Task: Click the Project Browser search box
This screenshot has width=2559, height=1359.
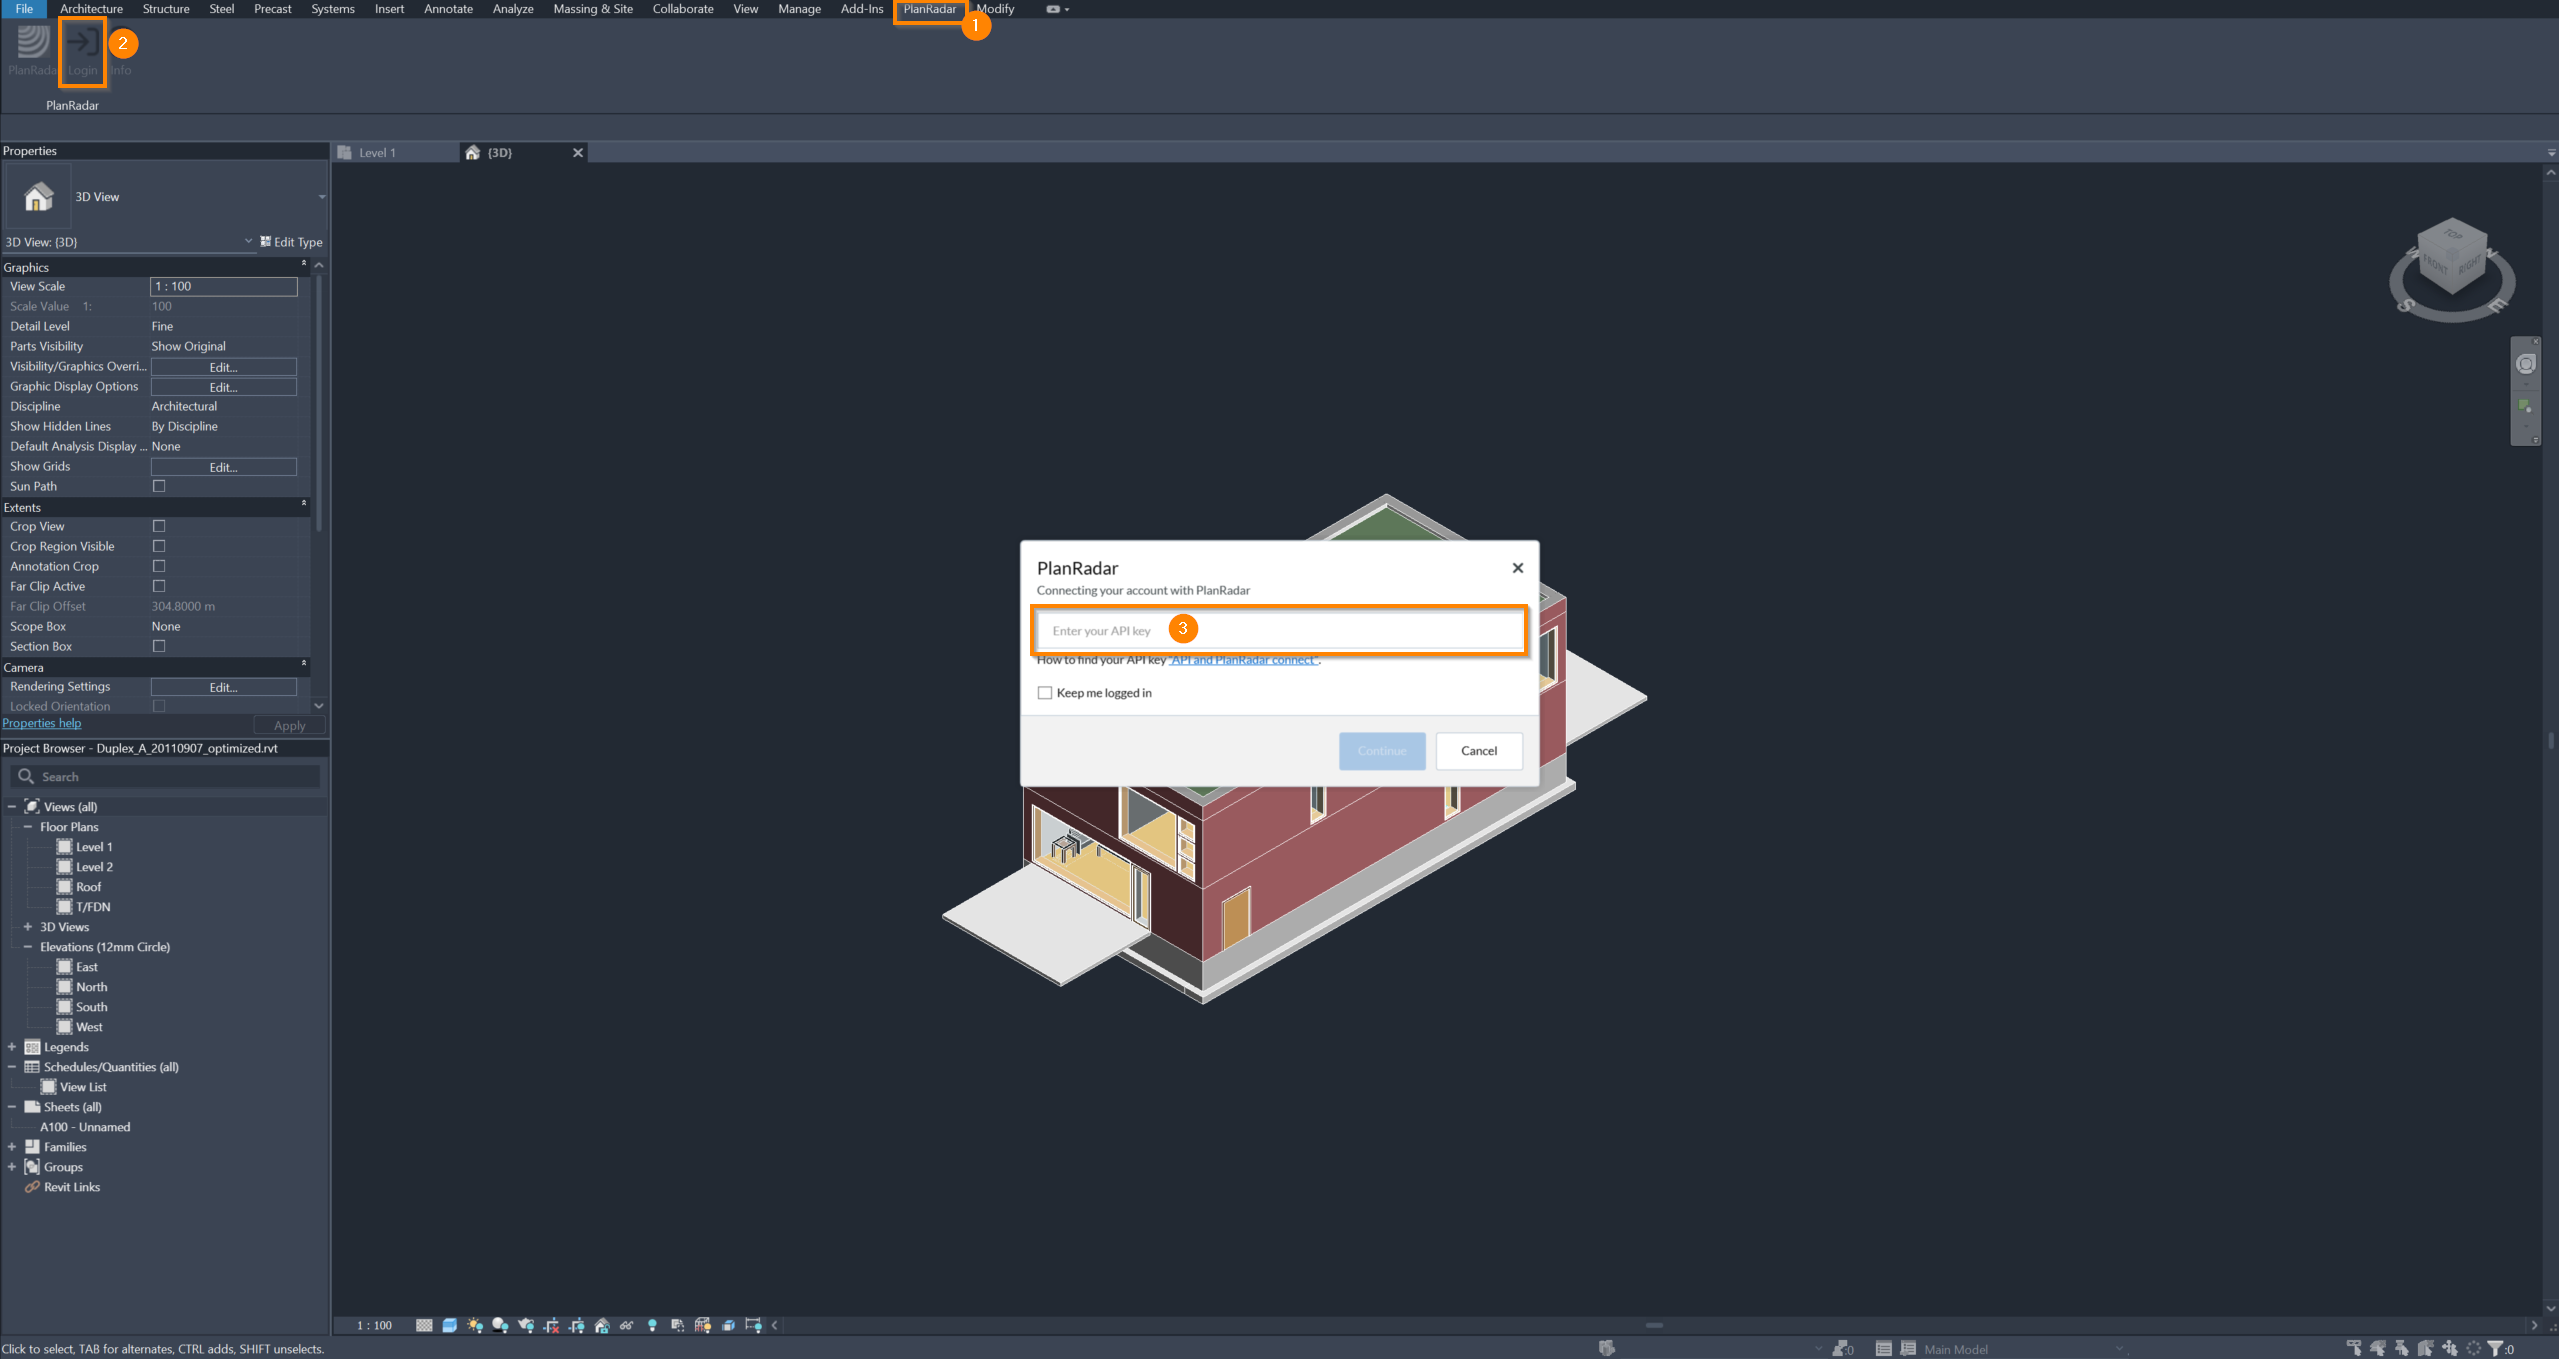Action: 166,777
